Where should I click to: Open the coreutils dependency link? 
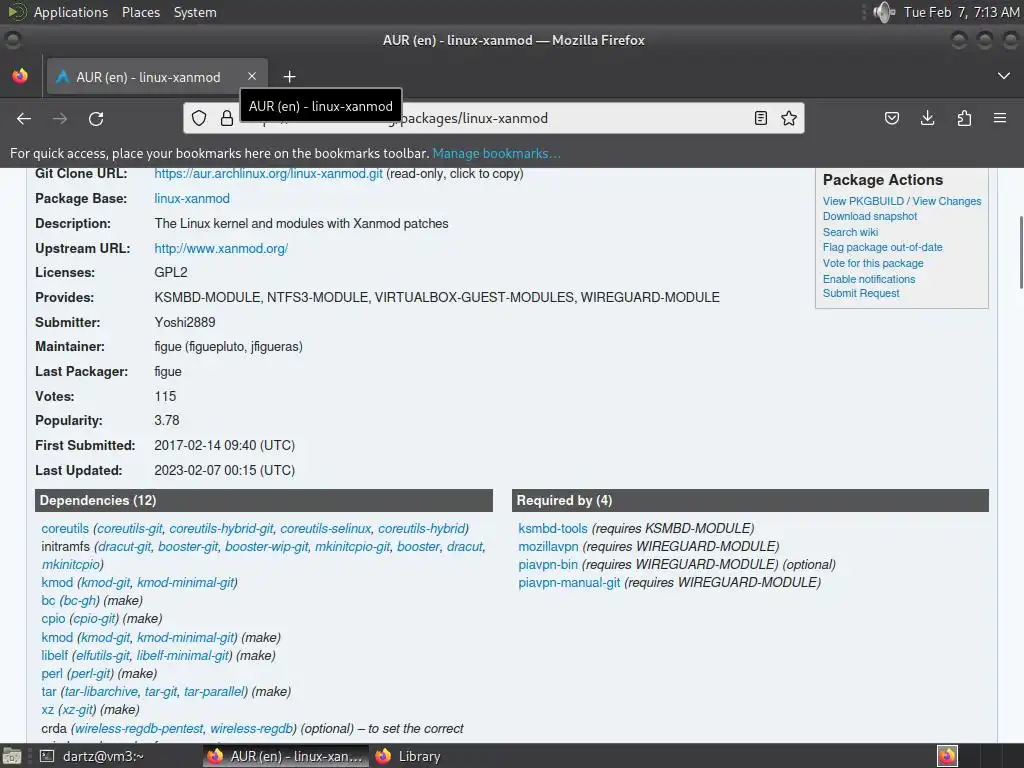(x=65, y=528)
